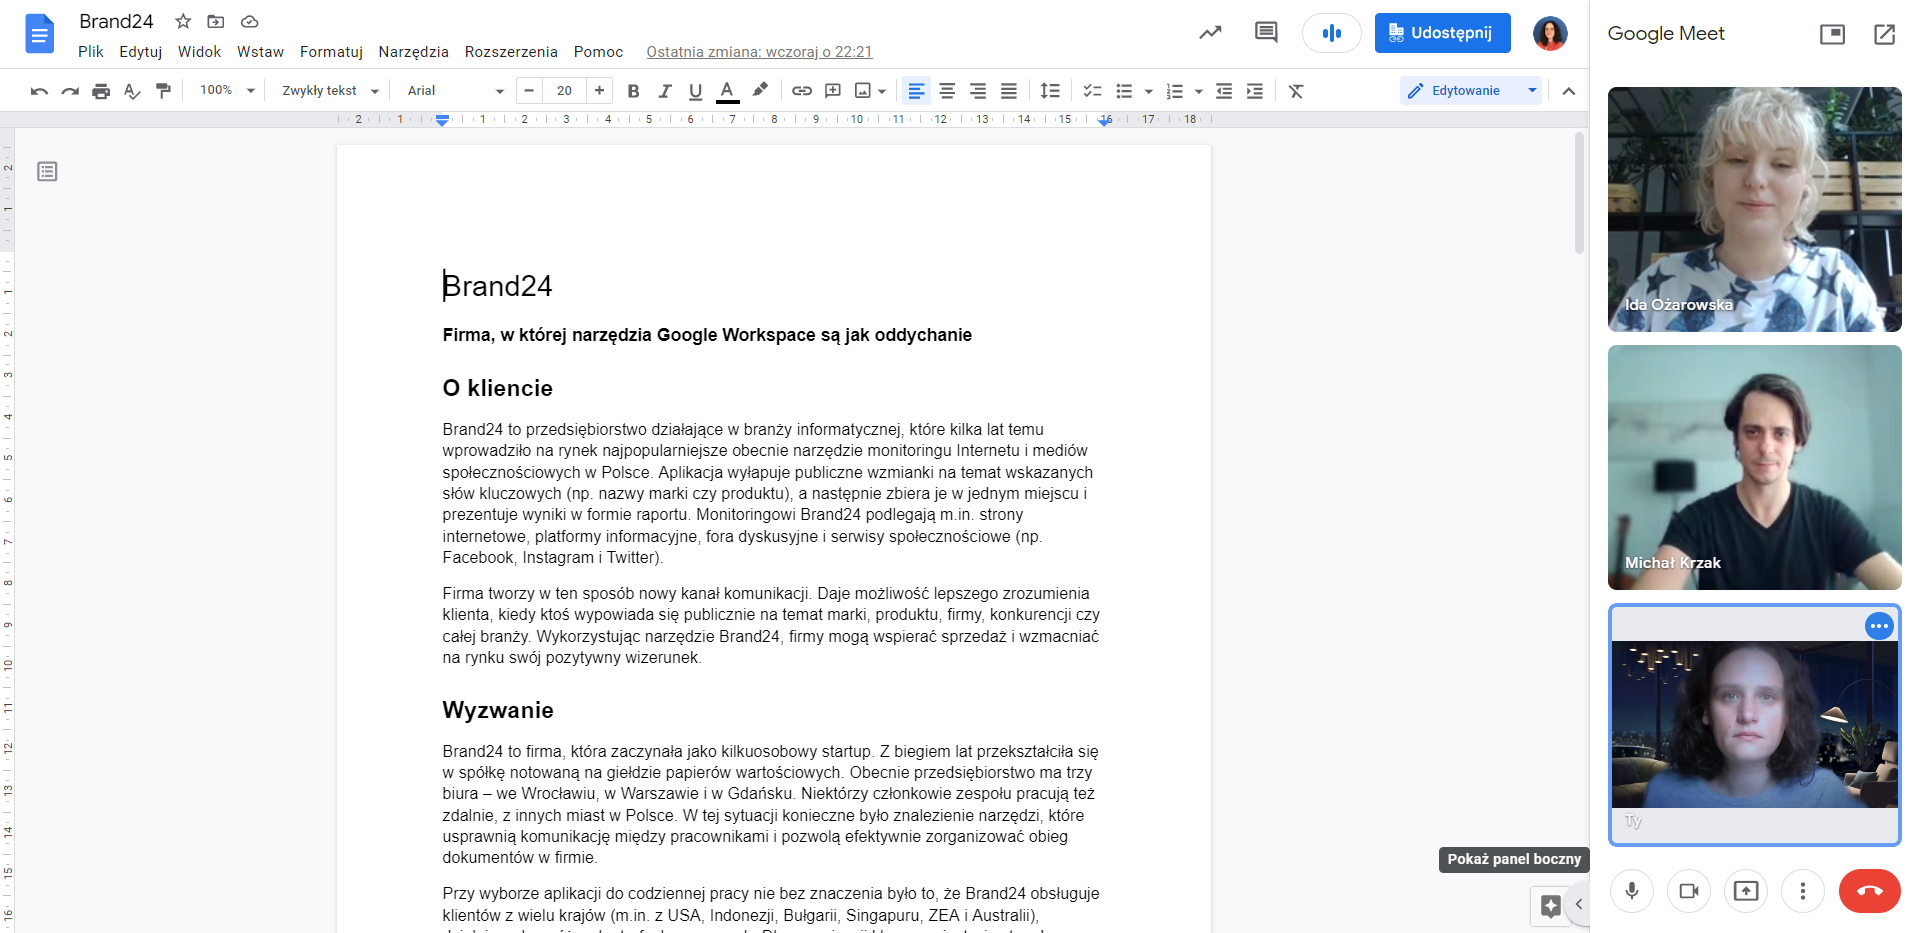
Task: Insert a bulleted list
Action: pos(1124,91)
